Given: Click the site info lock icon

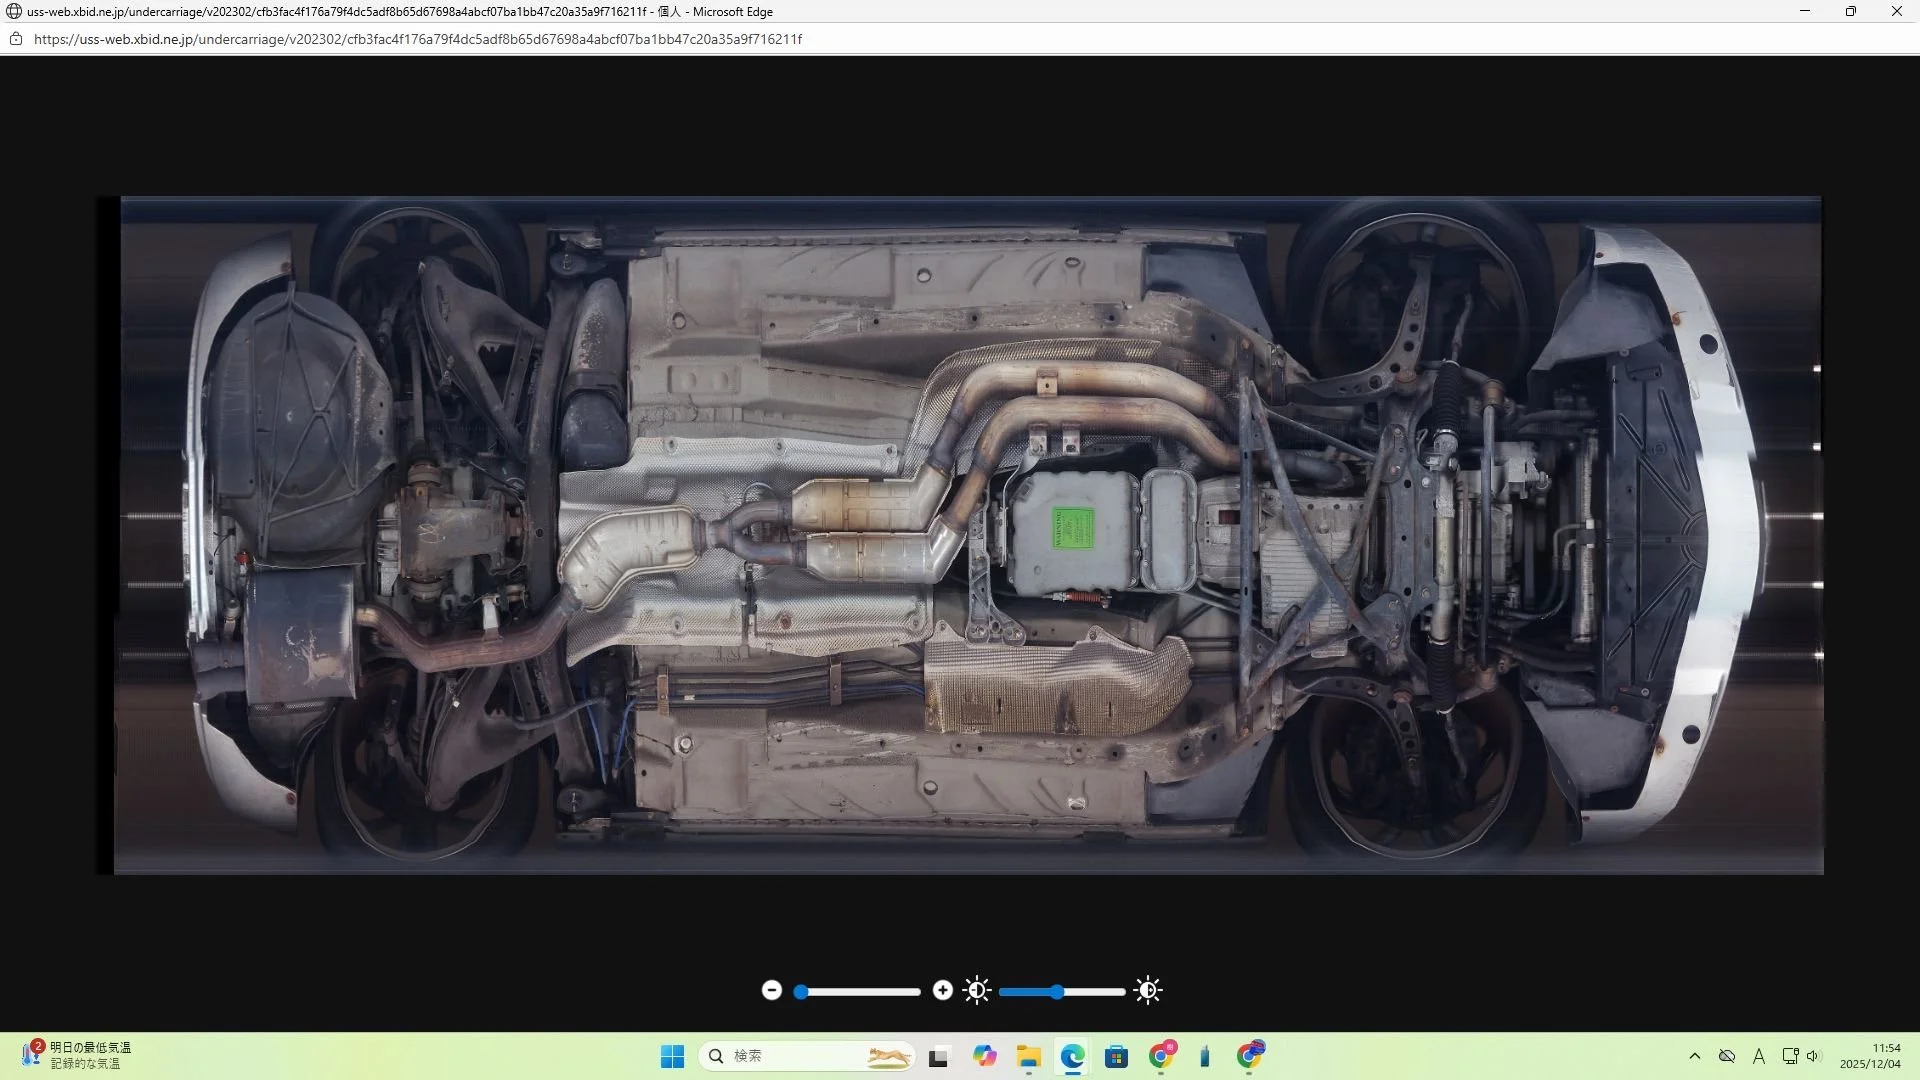Looking at the screenshot, I should coord(16,39).
